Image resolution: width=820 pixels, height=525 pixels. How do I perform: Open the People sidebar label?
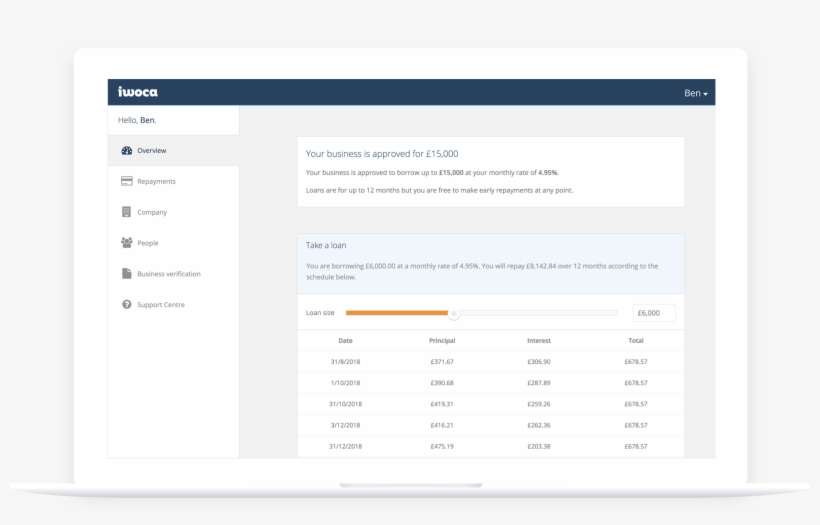[x=147, y=243]
